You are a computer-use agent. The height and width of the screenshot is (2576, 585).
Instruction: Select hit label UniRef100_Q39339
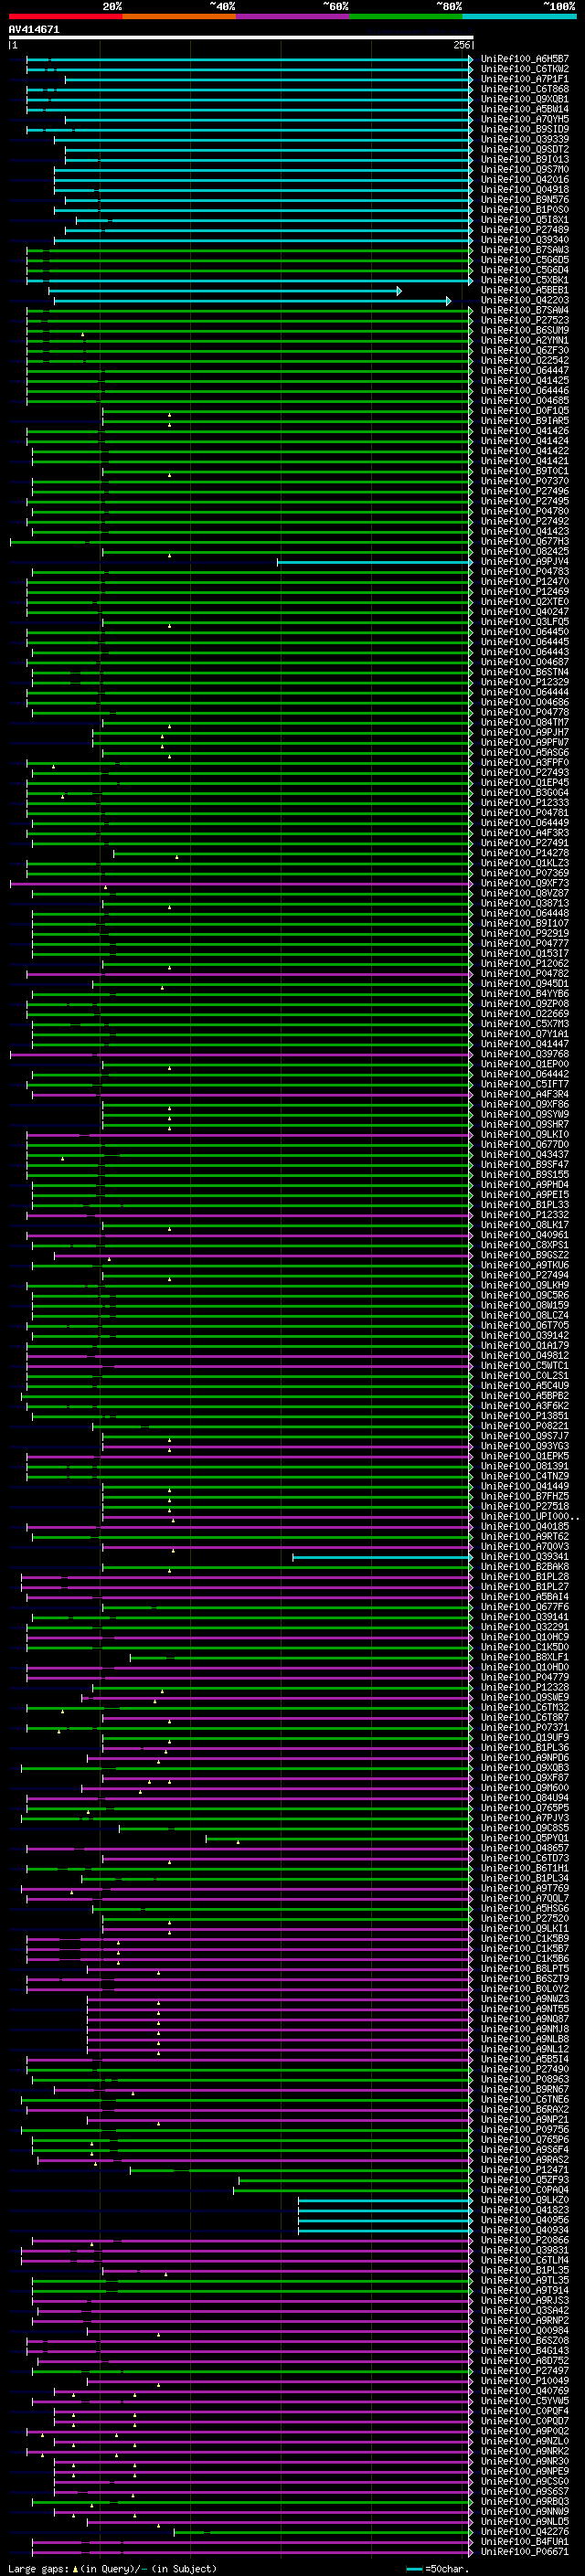pos(525,139)
